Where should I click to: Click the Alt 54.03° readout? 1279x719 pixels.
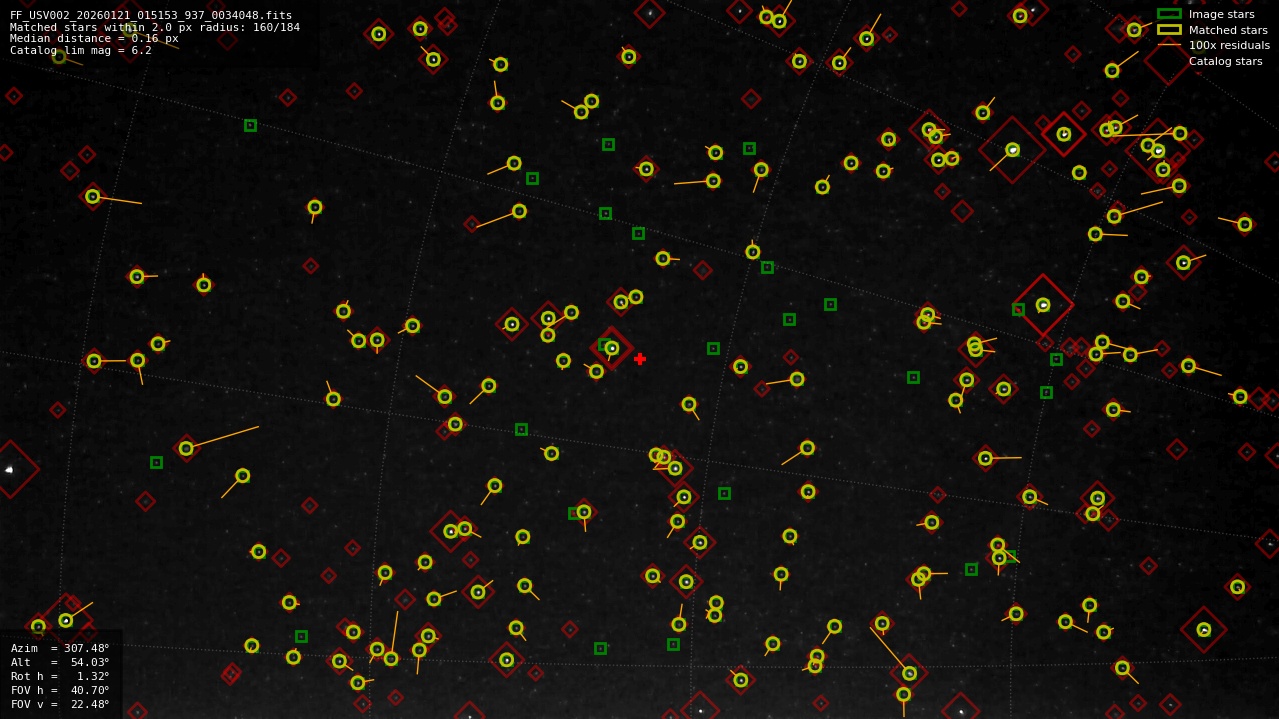tap(60, 662)
